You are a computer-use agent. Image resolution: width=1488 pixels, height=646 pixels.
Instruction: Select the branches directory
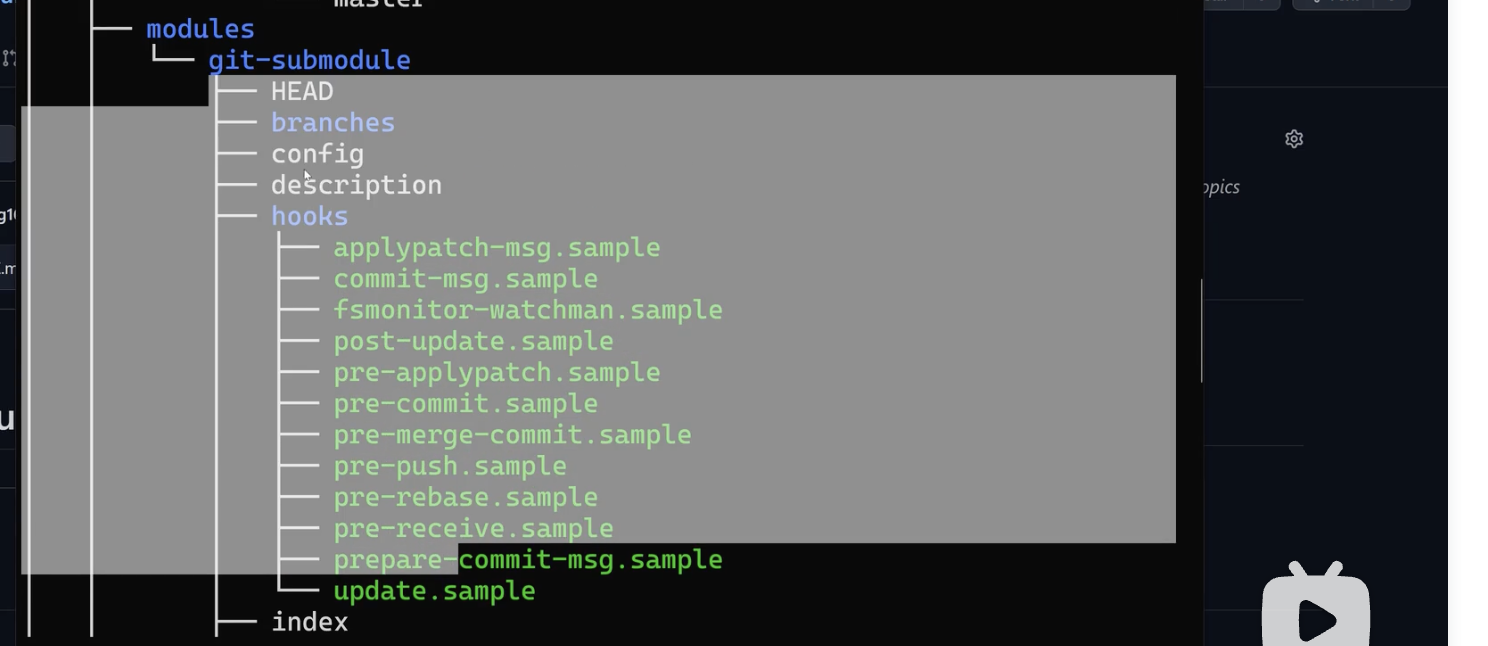[x=333, y=122]
